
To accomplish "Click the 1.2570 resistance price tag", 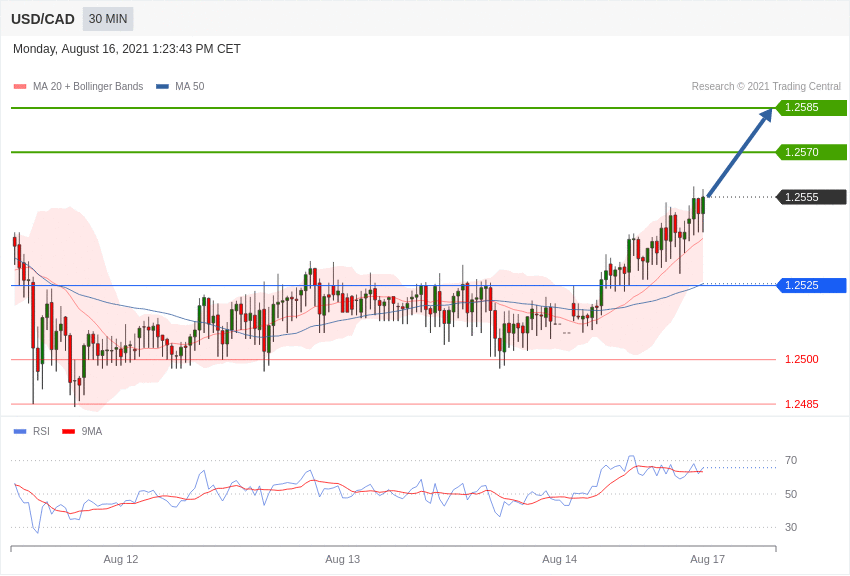I will [811, 152].
